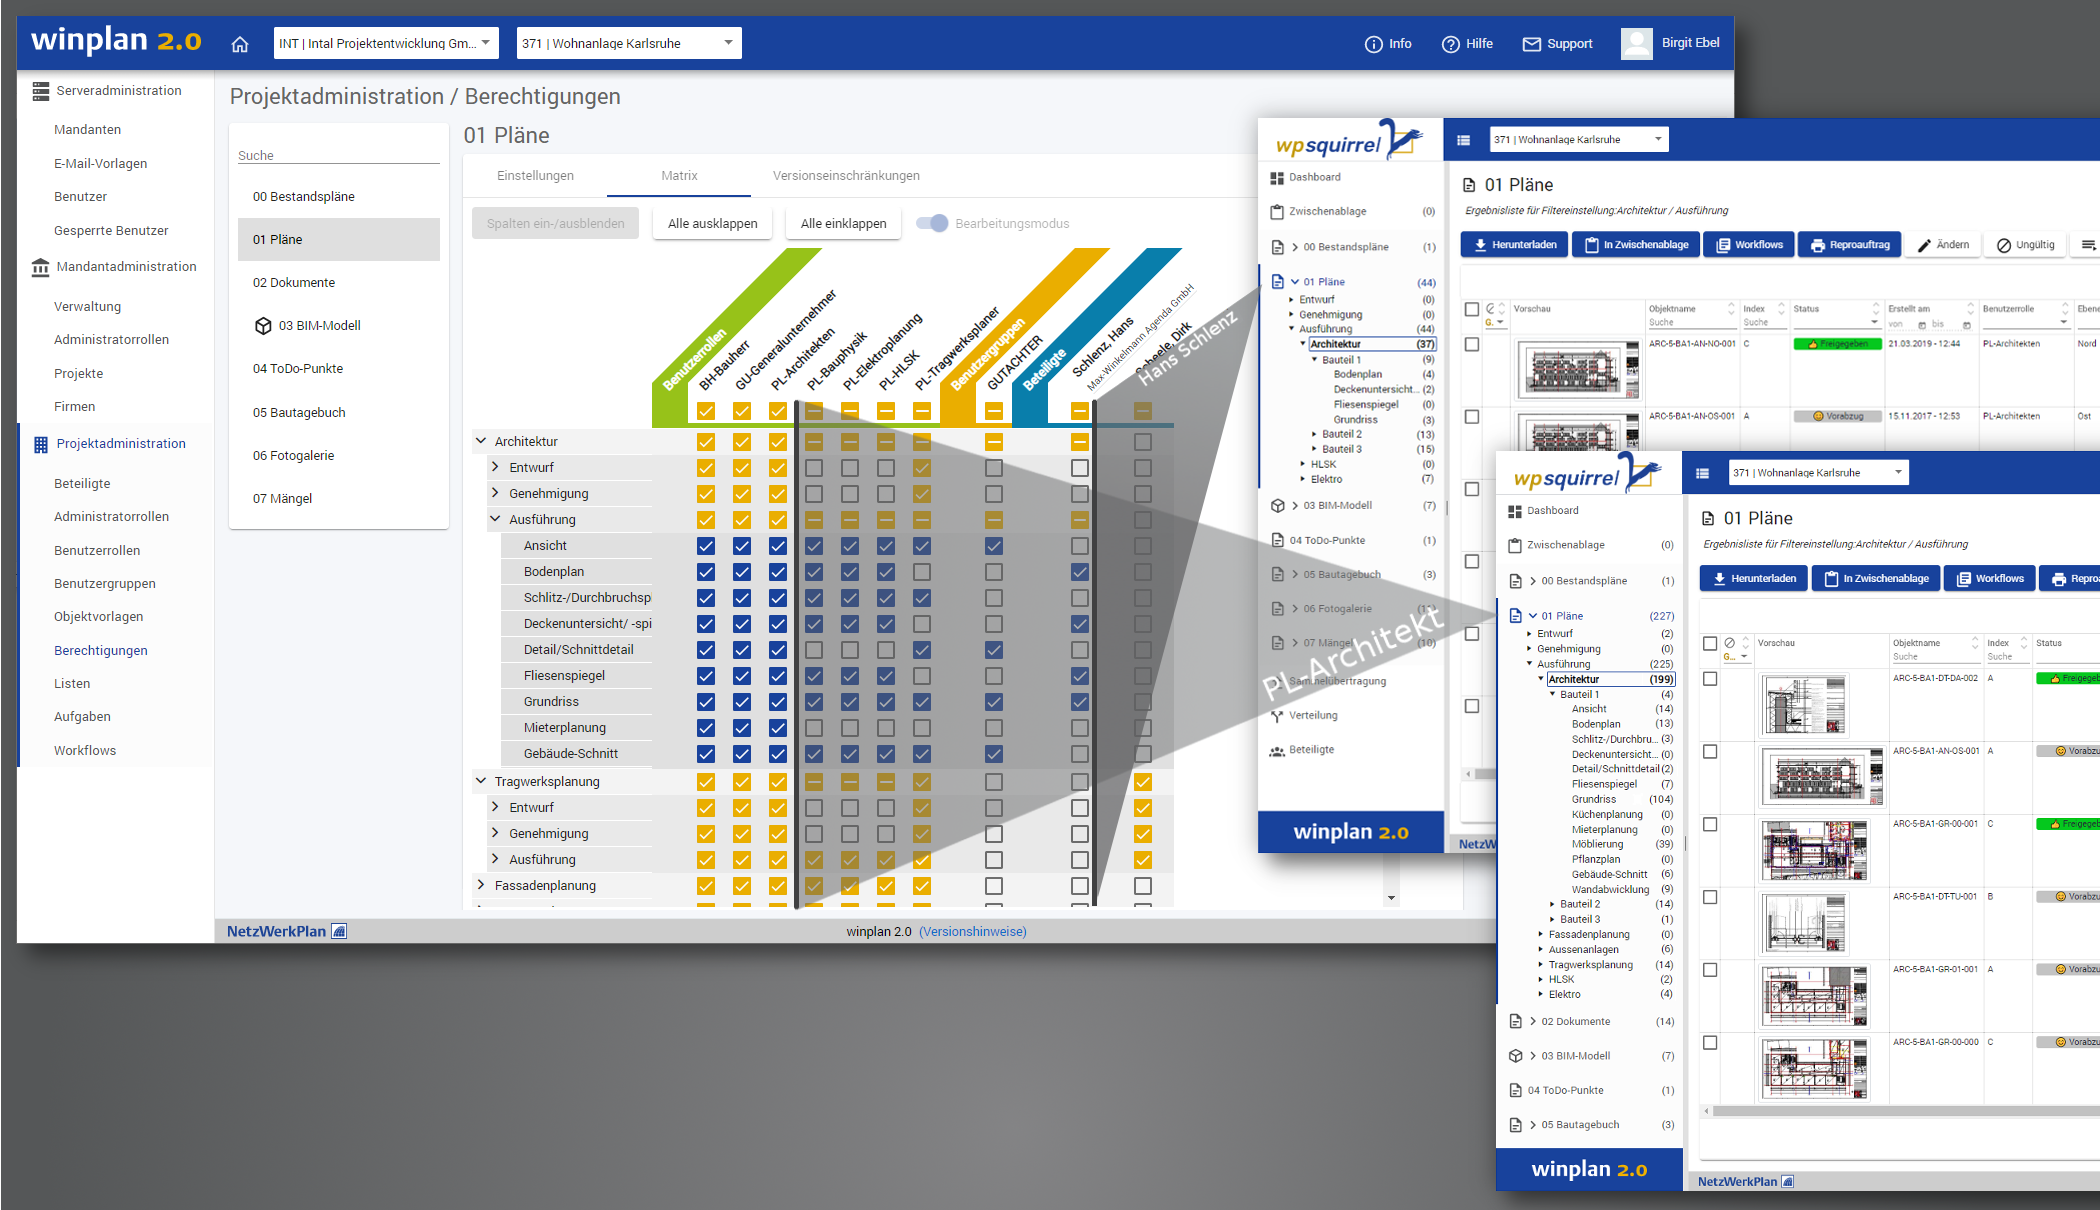Collapse the Architektur row in the matrix

[481, 441]
